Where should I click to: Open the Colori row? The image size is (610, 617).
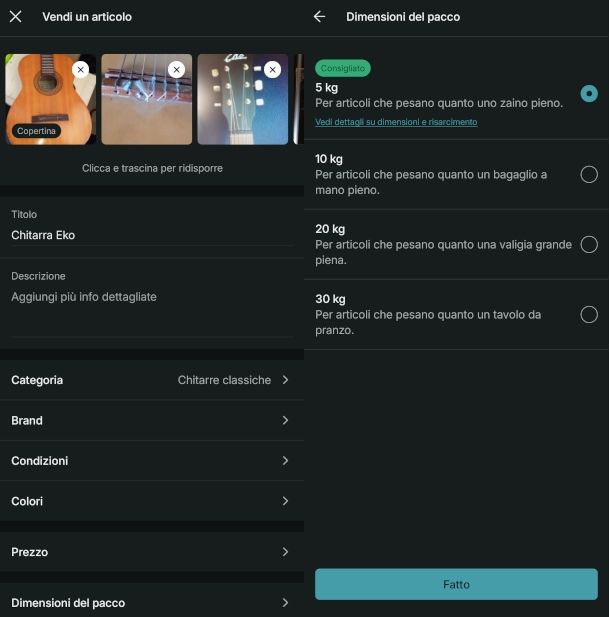tap(152, 501)
